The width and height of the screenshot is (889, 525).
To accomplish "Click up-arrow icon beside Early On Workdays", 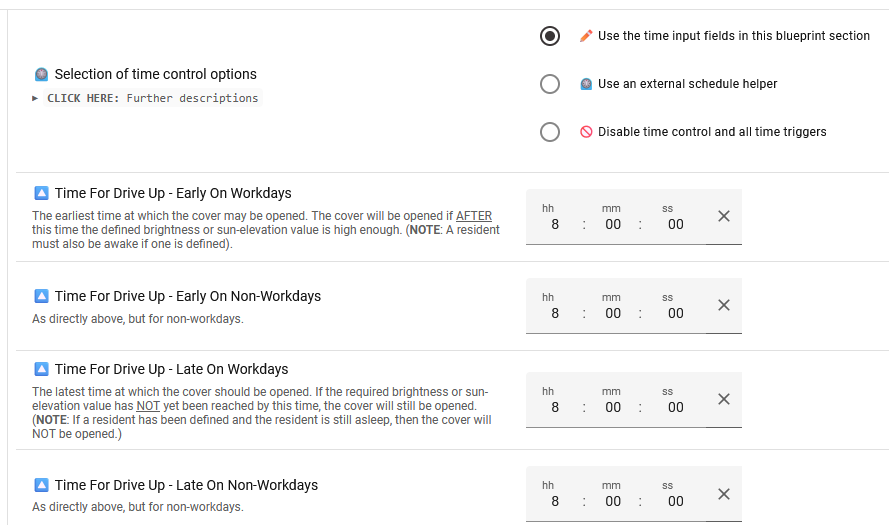I will click(41, 193).
